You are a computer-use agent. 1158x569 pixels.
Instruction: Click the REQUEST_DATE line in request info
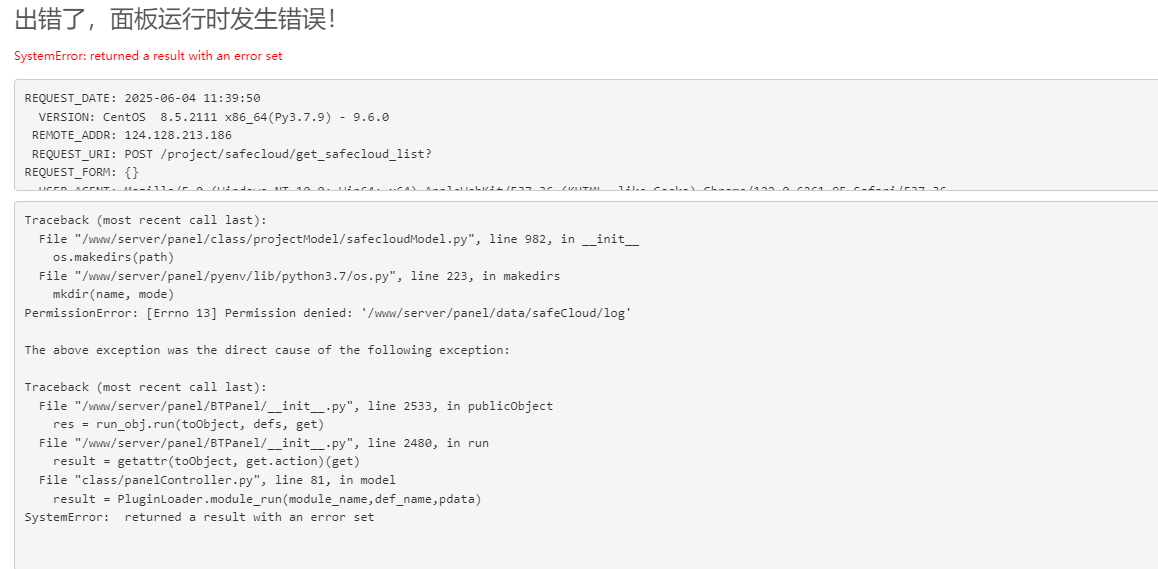pos(143,98)
